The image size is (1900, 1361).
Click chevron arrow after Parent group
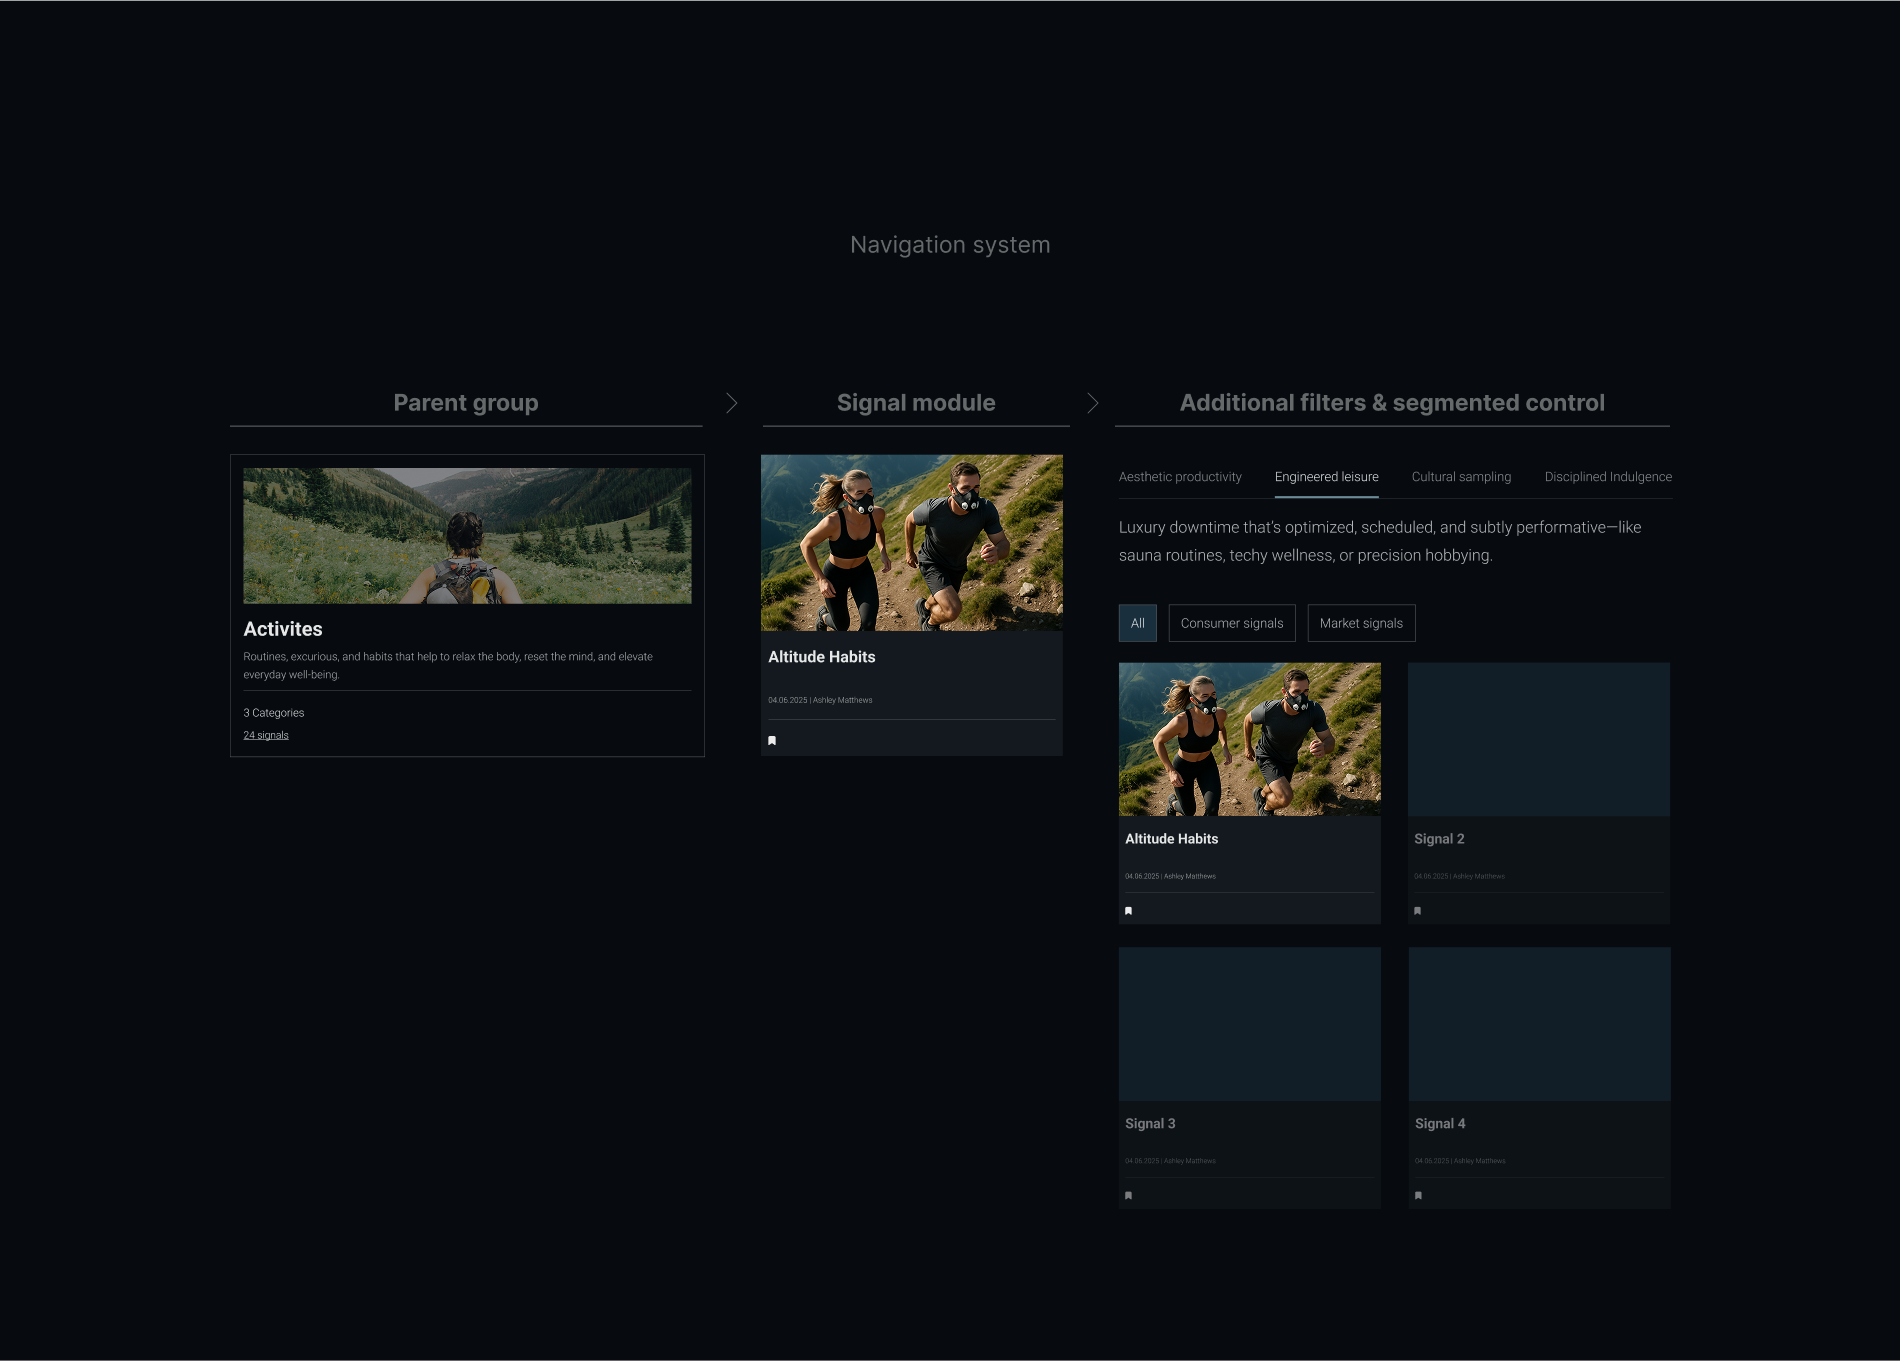732,403
